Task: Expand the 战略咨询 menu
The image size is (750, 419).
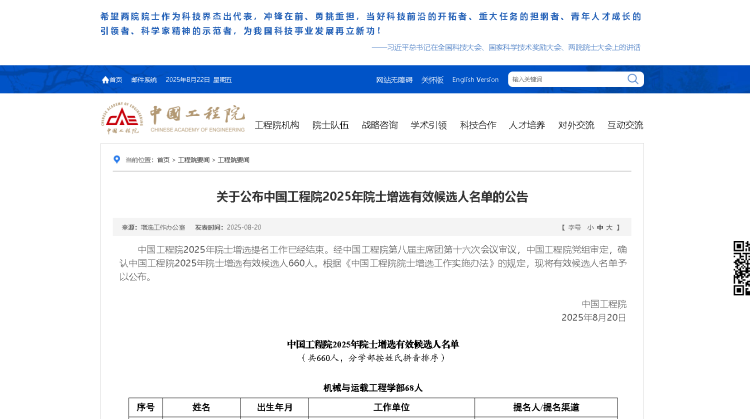Action: pyautogui.click(x=379, y=125)
